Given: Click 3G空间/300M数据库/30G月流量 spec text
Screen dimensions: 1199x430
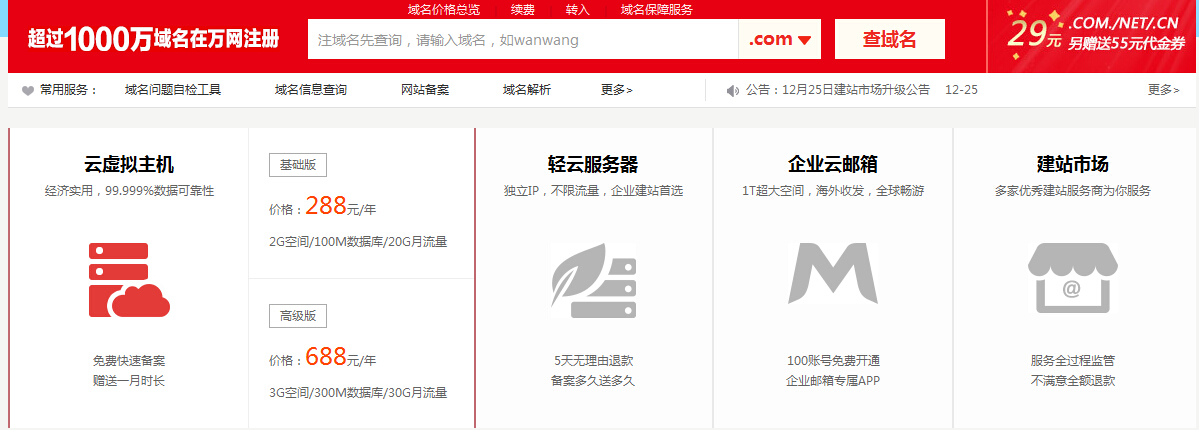Looking at the screenshot, I should 358,393.
